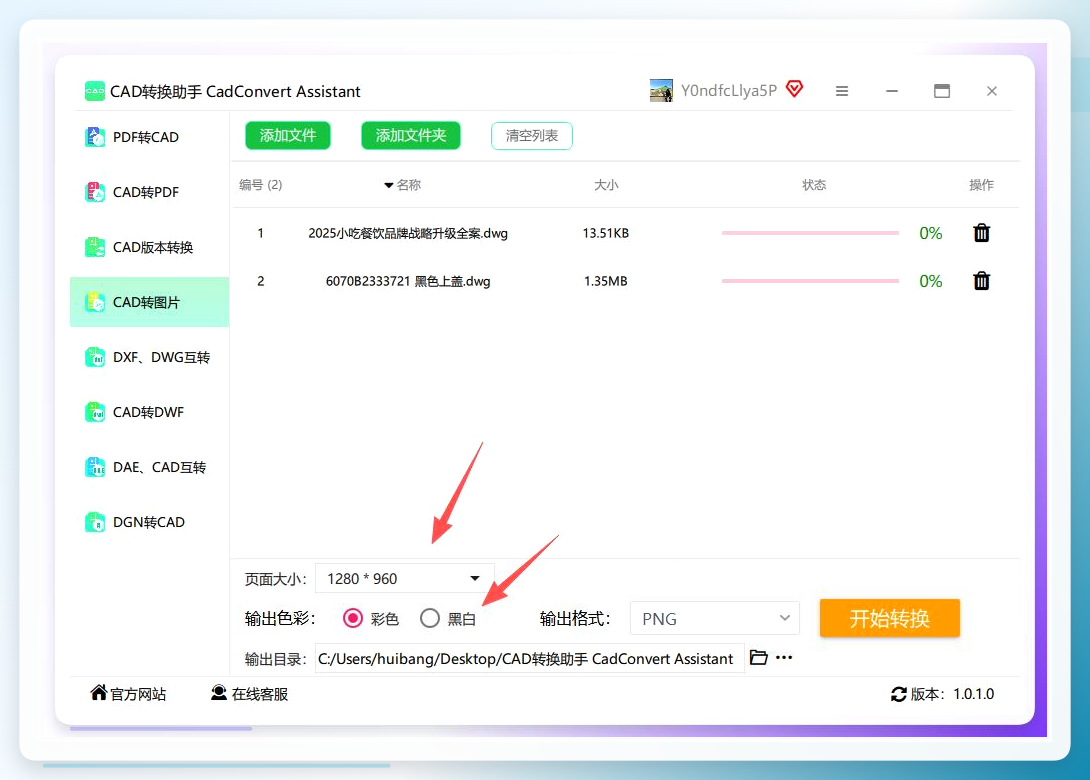Viewport: 1090px width, 780px height.
Task: Select the 黑白 output radio
Action: pos(430,618)
